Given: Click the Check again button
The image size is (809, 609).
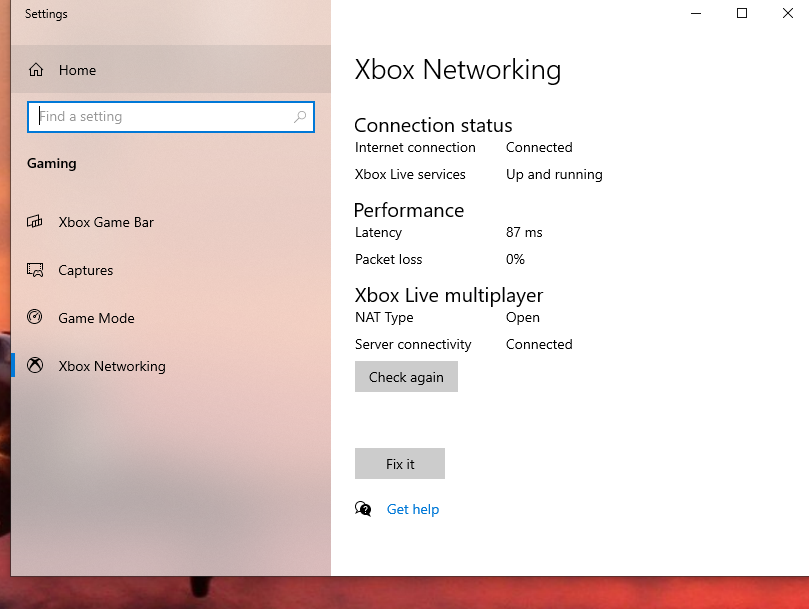Looking at the screenshot, I should [406, 377].
